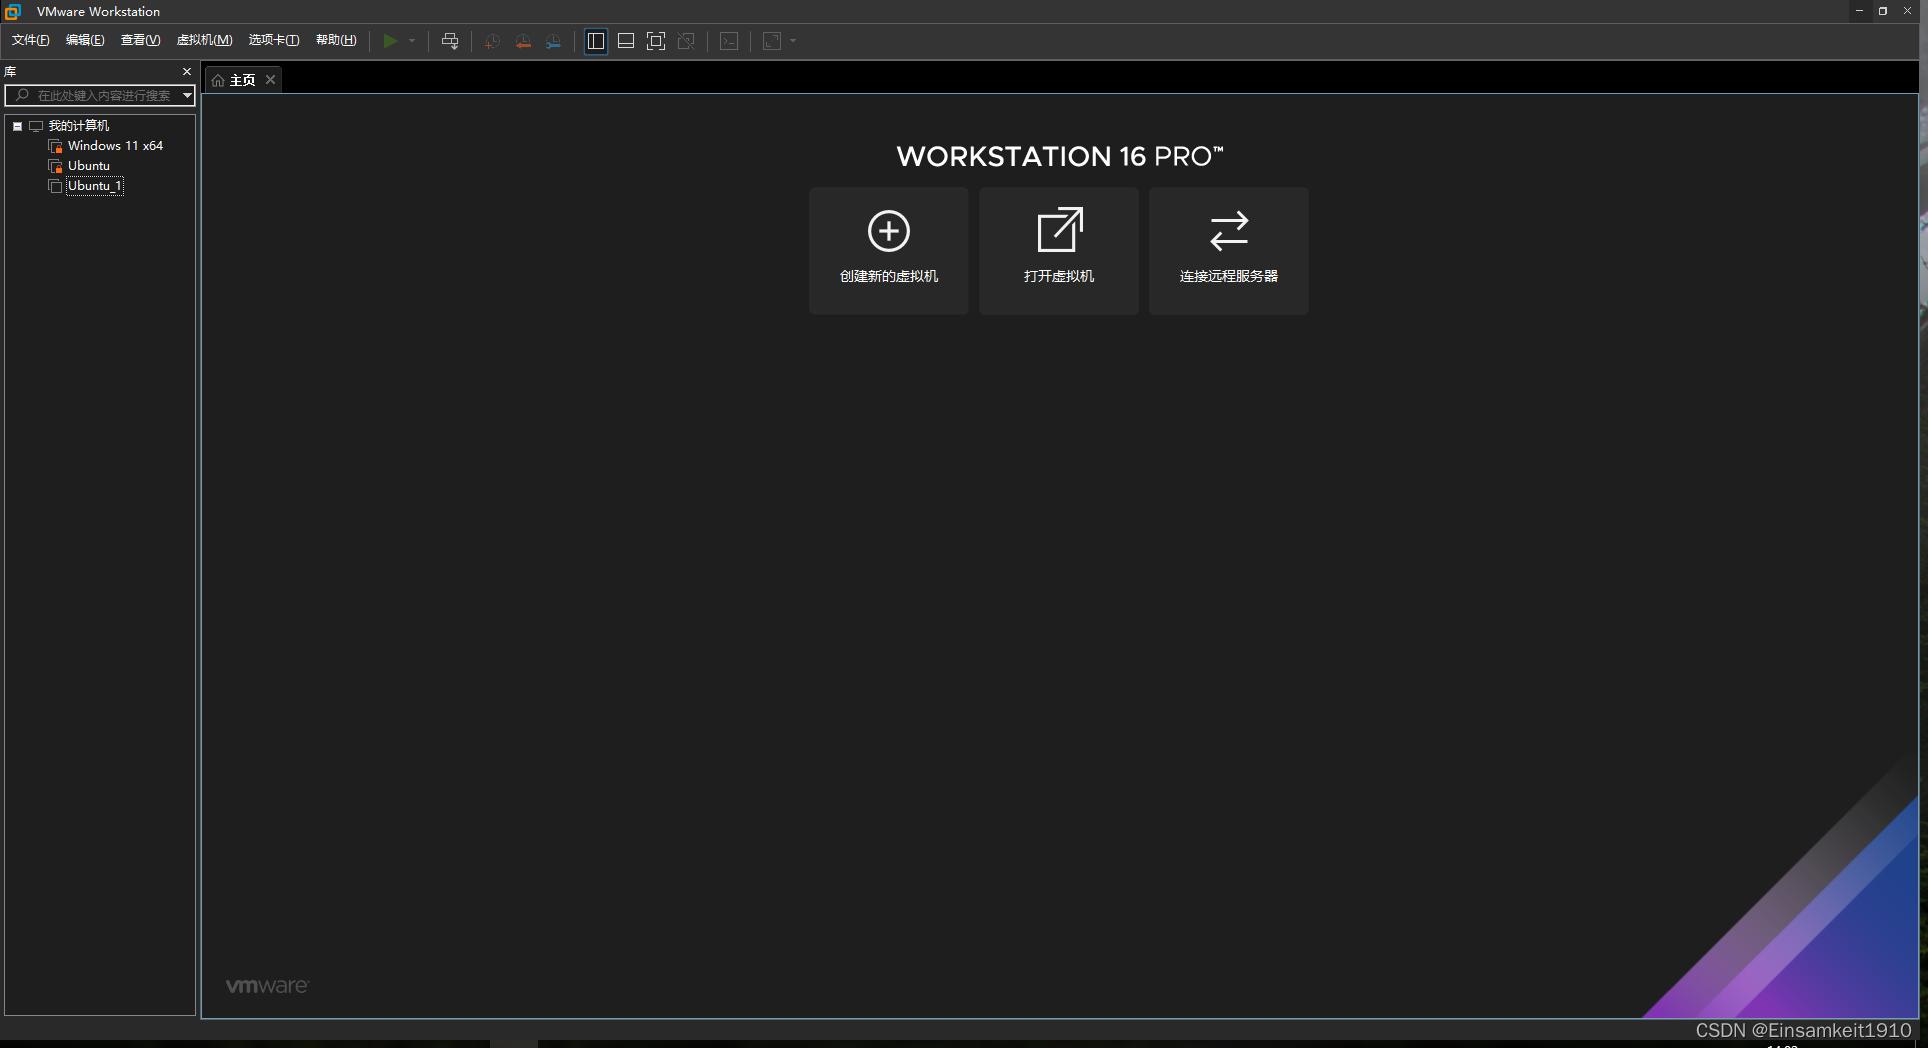This screenshot has height=1048, width=1928.
Task: Select the Windows 11 x64 virtual machine
Action: tap(115, 146)
